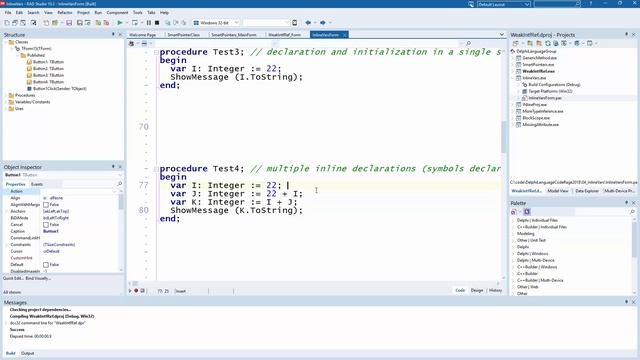The image size is (640, 360).
Task: Pin the Projects panel
Action: (627, 35)
